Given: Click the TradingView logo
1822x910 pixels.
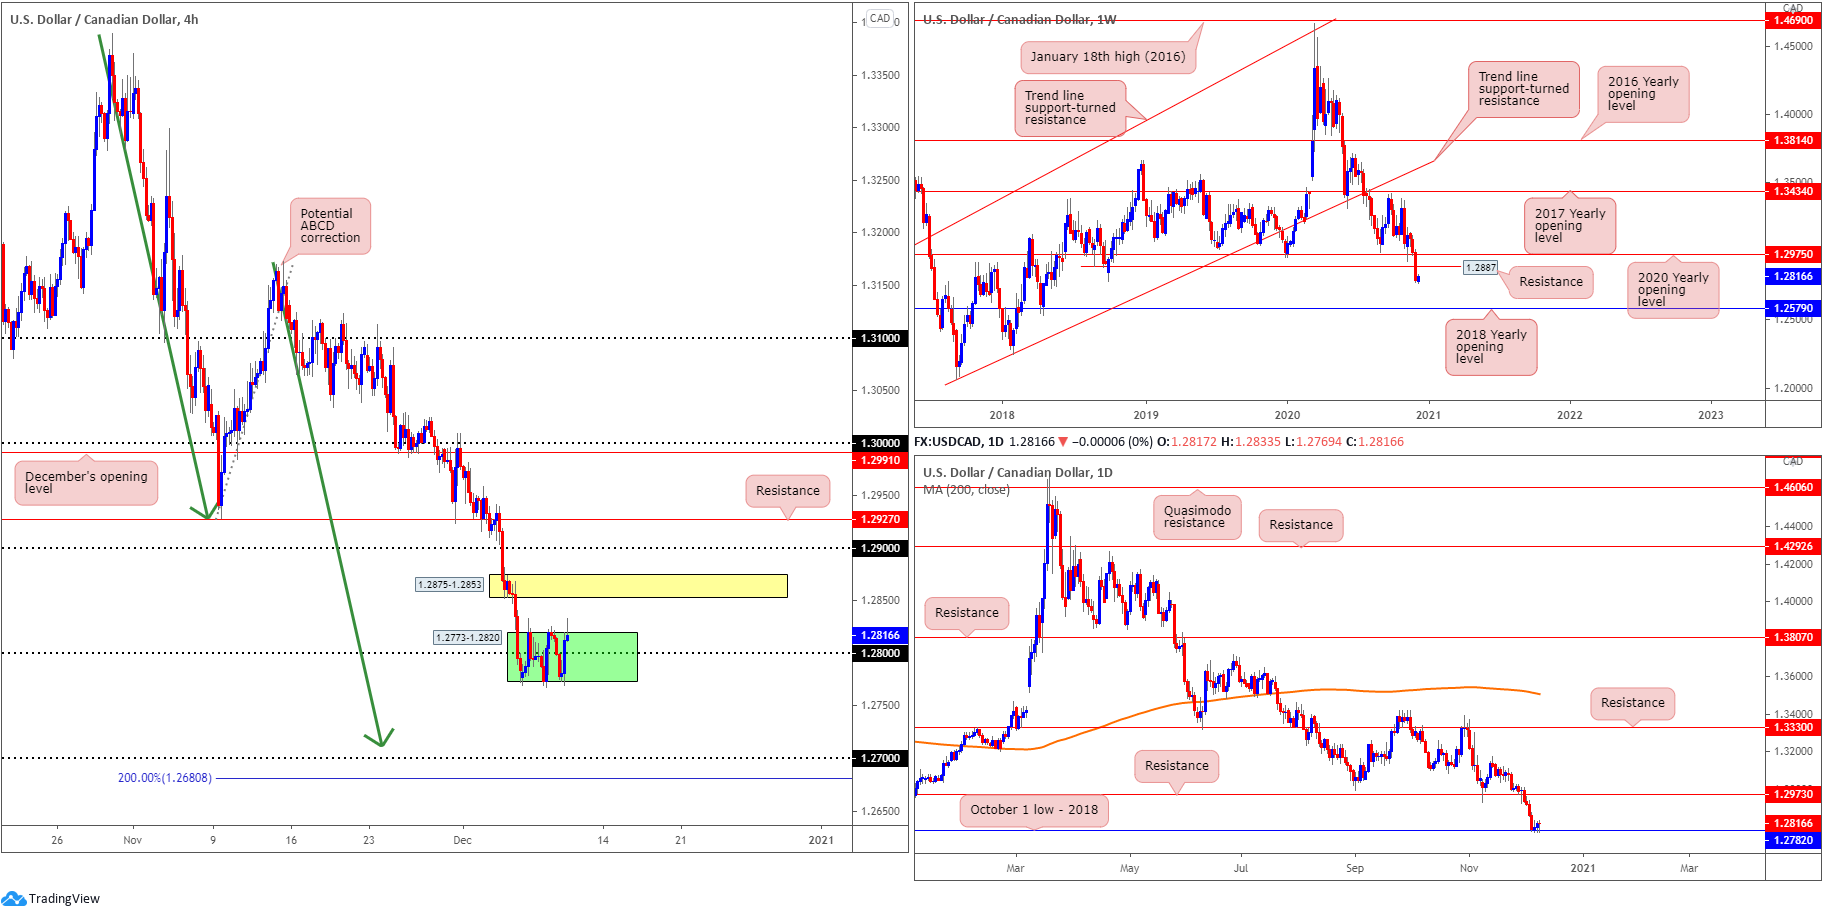Looking at the screenshot, I should pos(51,898).
